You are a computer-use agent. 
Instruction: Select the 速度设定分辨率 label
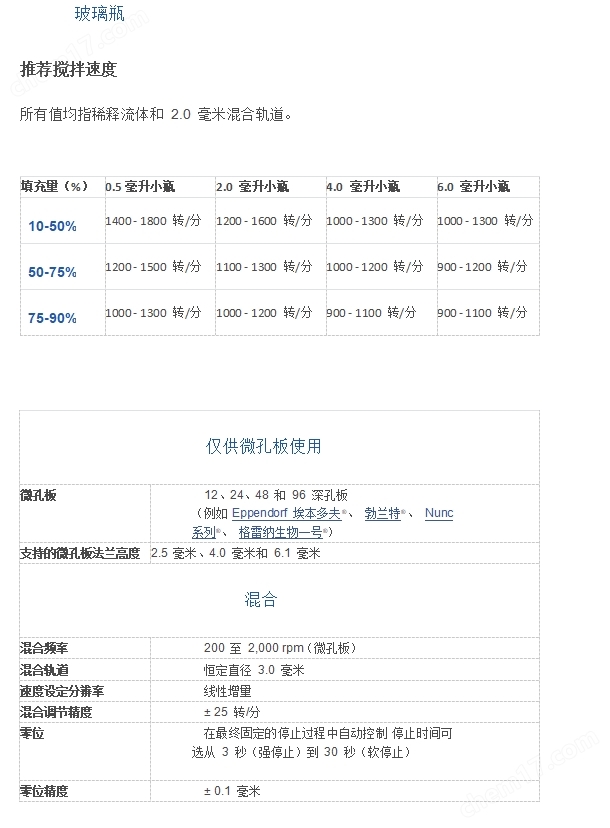(x=62, y=691)
